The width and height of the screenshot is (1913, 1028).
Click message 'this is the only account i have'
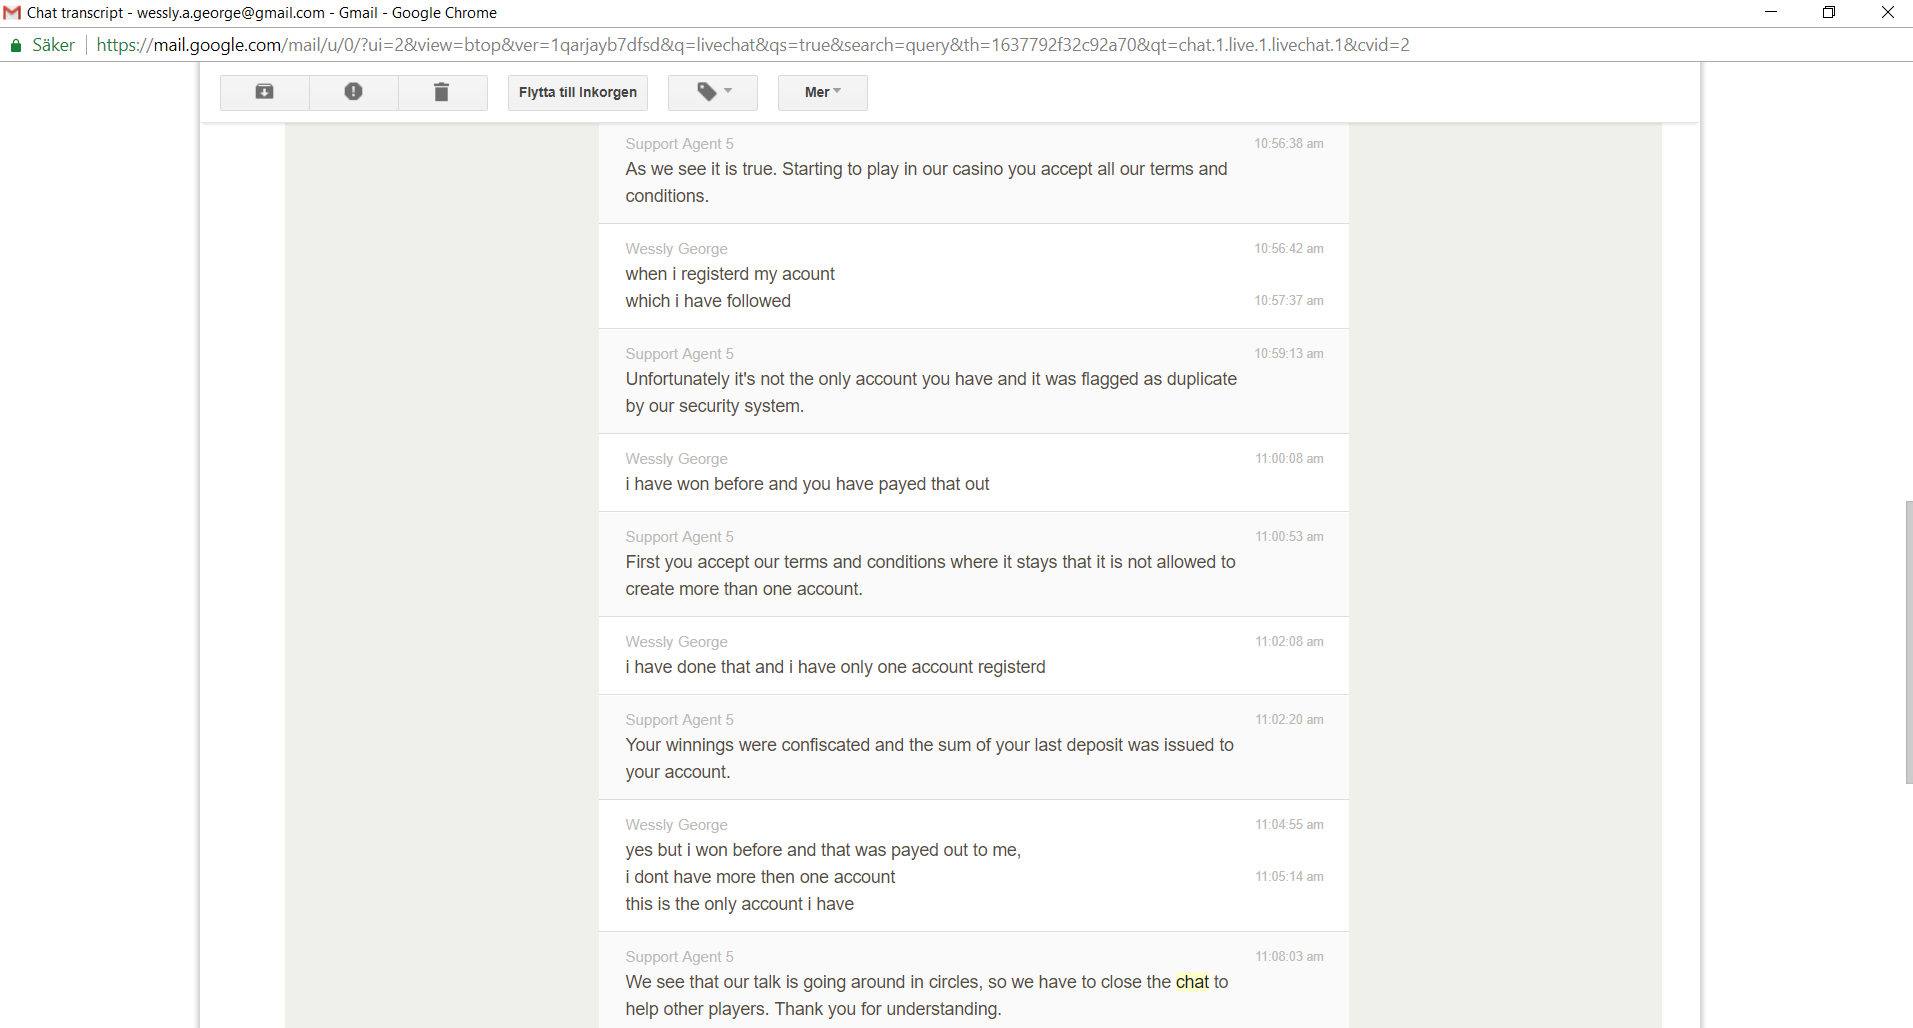point(740,904)
